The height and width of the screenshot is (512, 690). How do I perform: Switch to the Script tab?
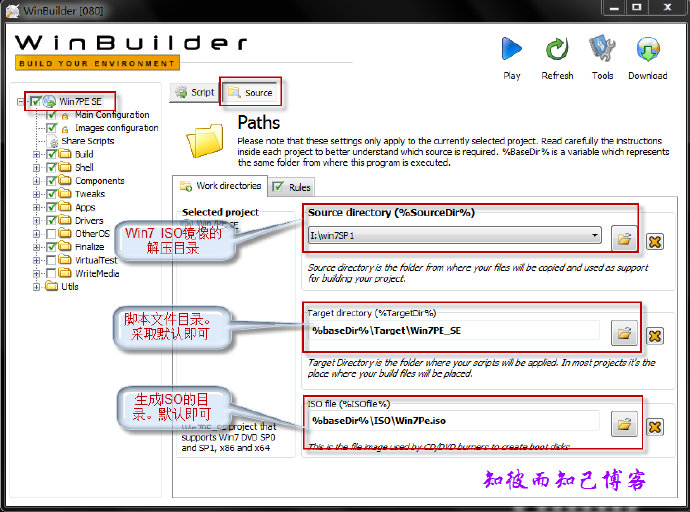click(195, 92)
